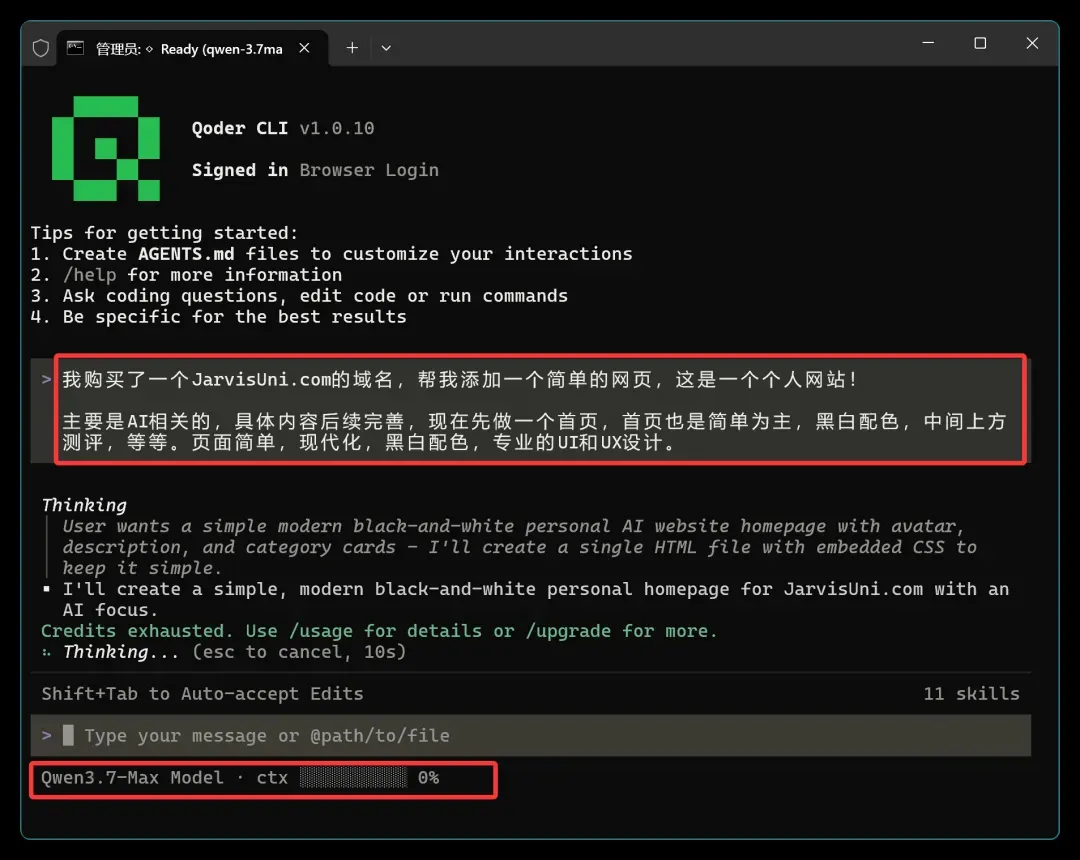The height and width of the screenshot is (860, 1080).
Task: Click the green Qoder pixel logo
Action: pos(106,148)
